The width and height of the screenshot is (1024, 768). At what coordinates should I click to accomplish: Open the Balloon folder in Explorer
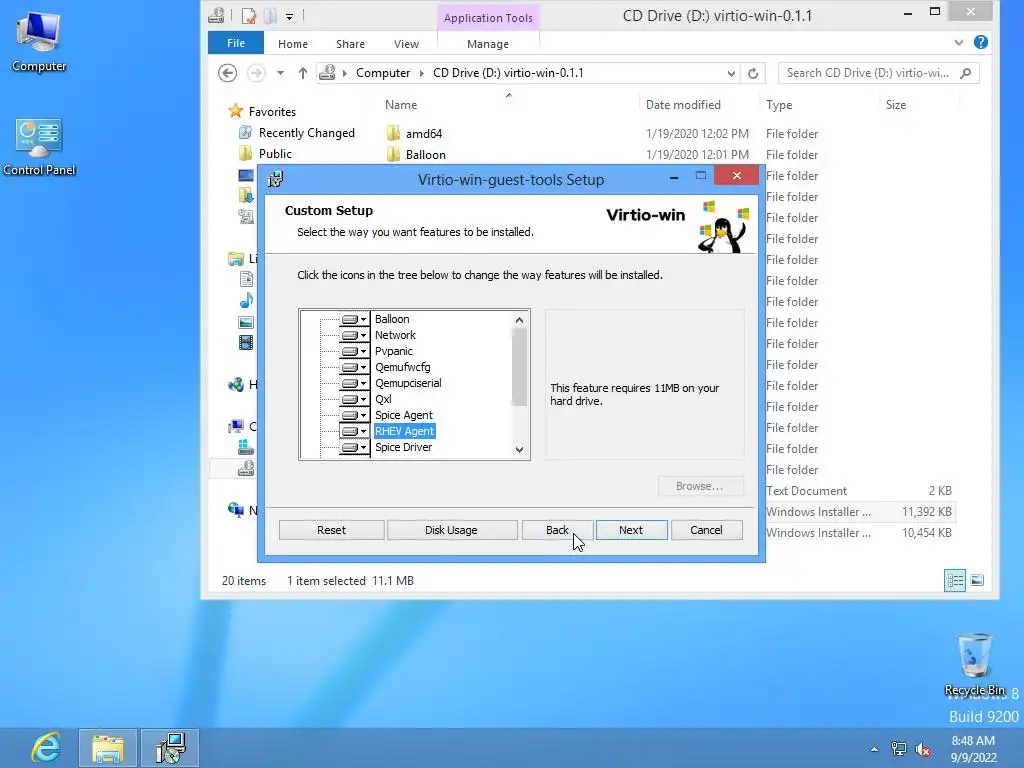425,155
